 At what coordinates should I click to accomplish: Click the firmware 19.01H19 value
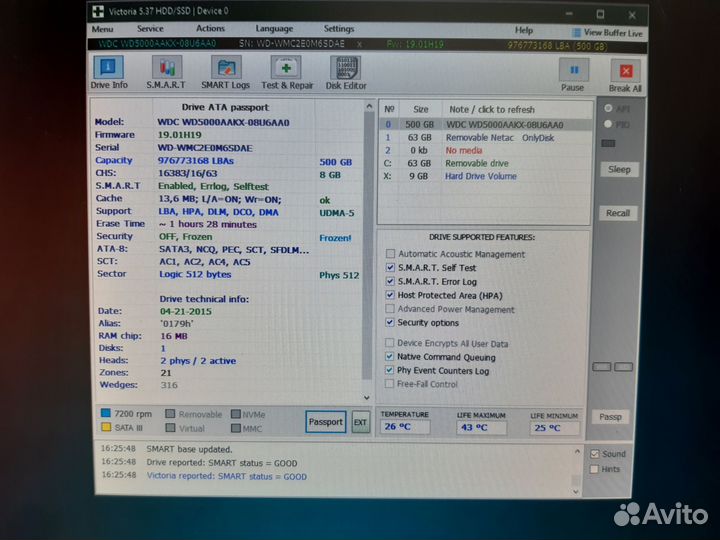click(180, 135)
